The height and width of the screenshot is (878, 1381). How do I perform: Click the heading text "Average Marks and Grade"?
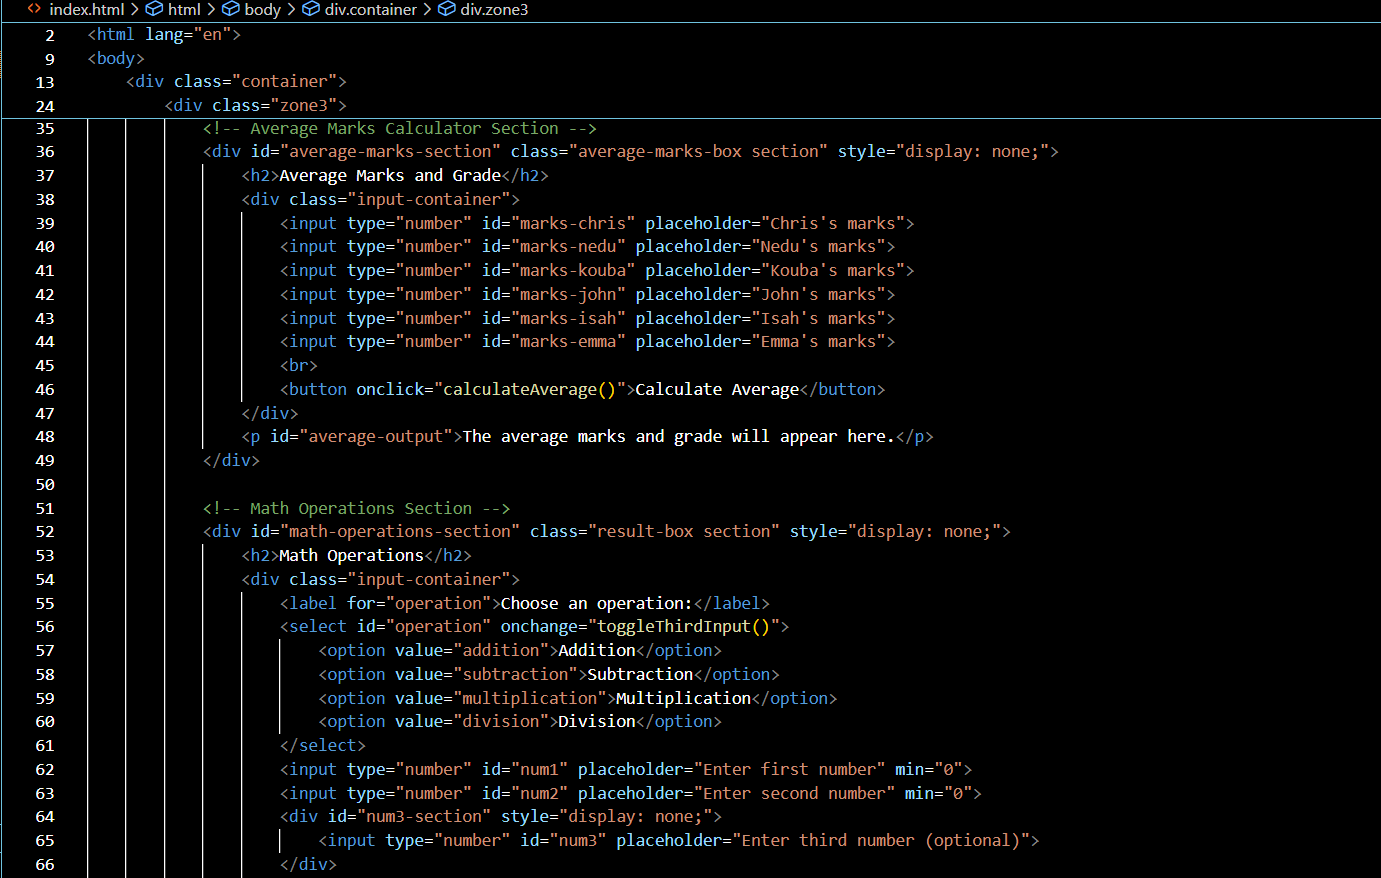[x=390, y=176]
